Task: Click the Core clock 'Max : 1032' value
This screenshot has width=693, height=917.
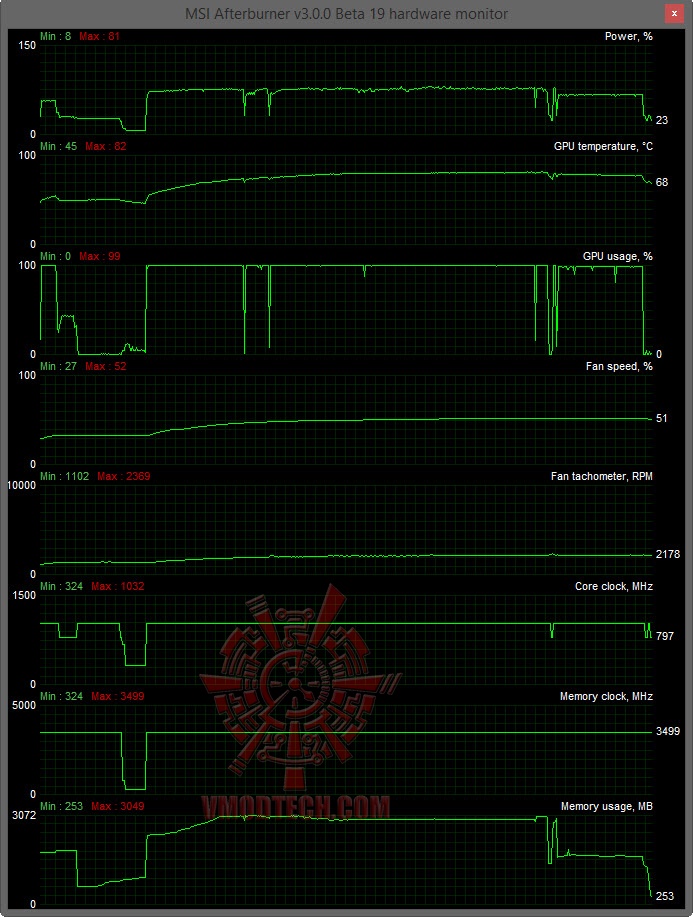Action: coord(118,586)
